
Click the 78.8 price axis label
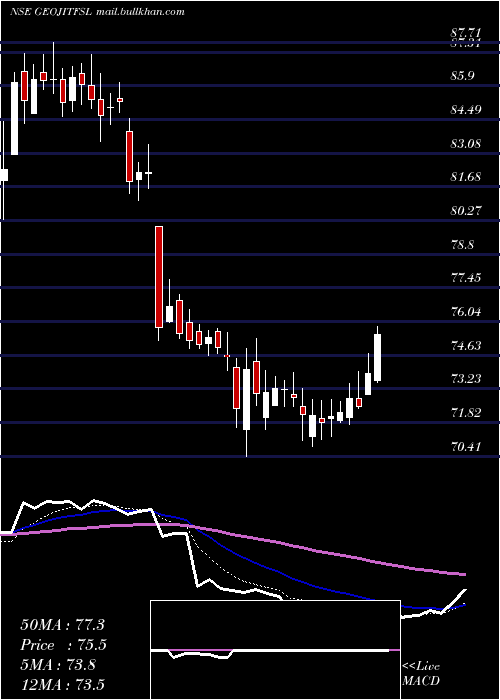click(x=462, y=245)
